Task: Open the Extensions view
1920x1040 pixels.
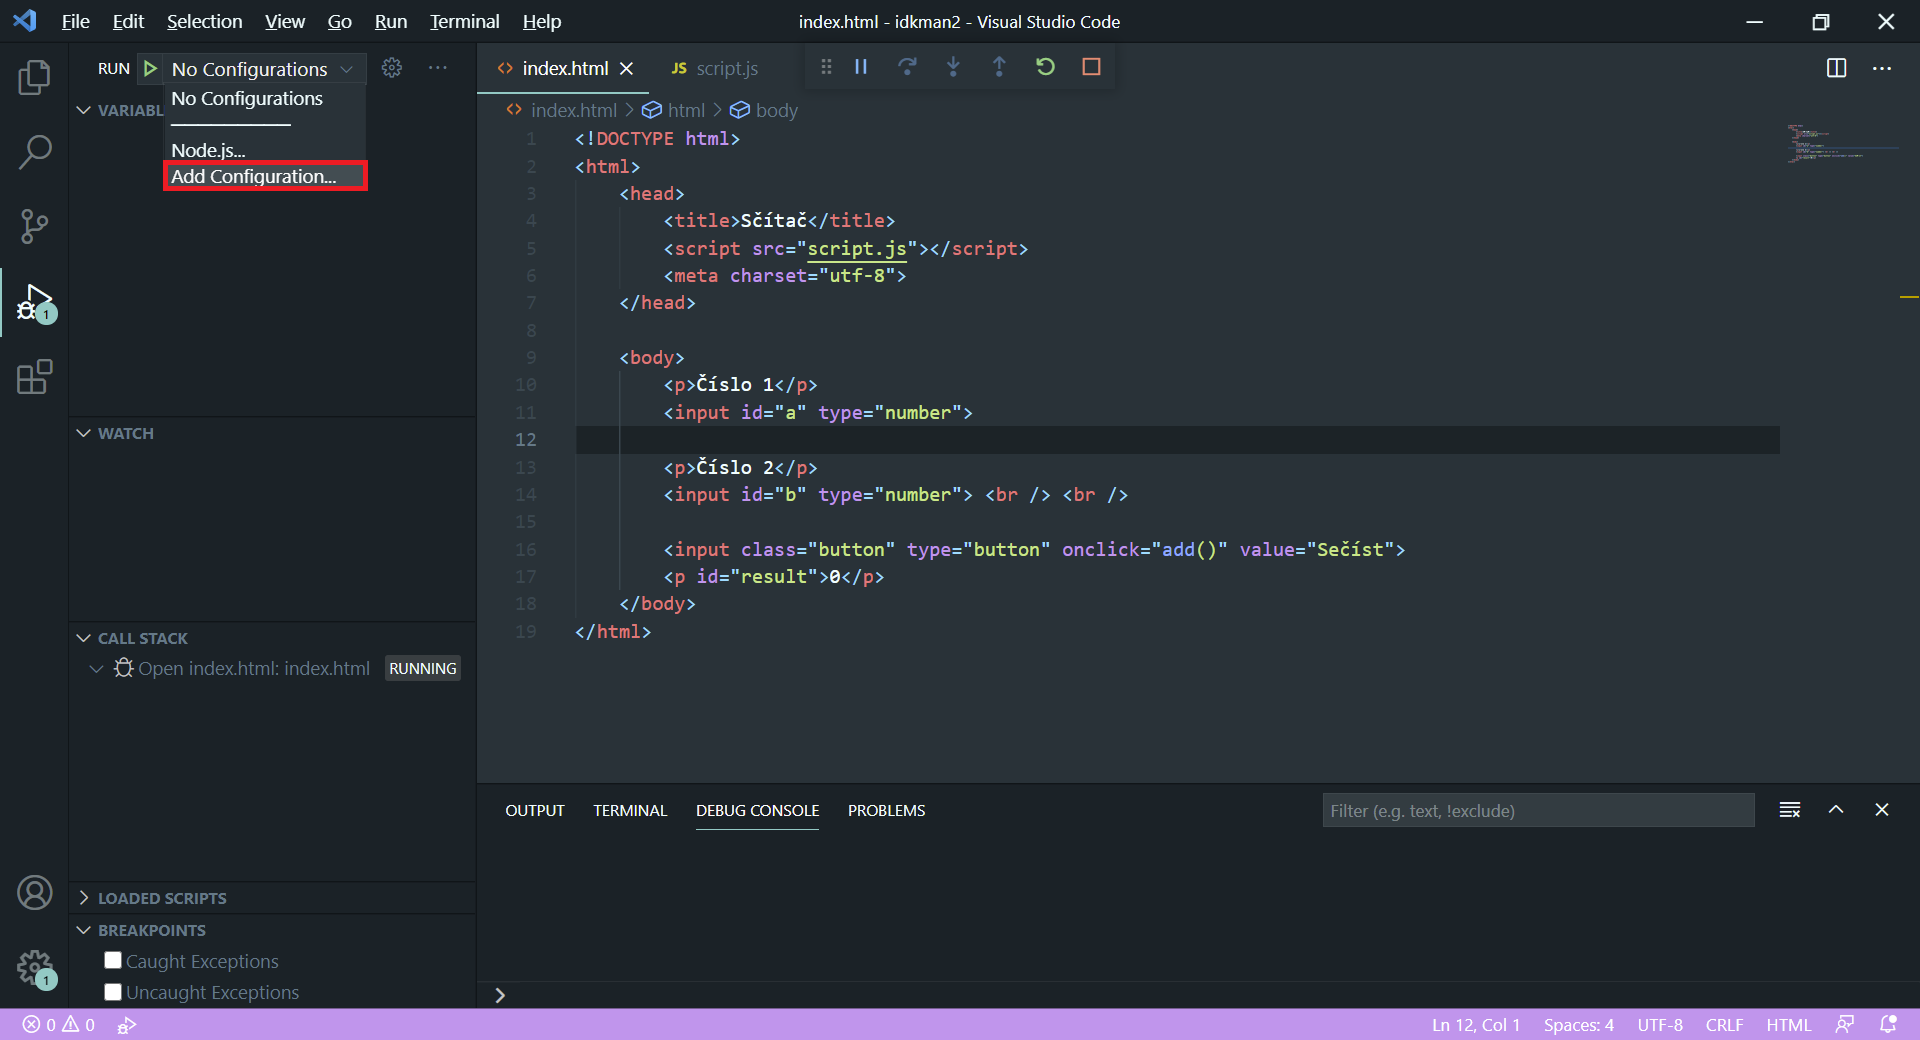Action: pos(35,377)
